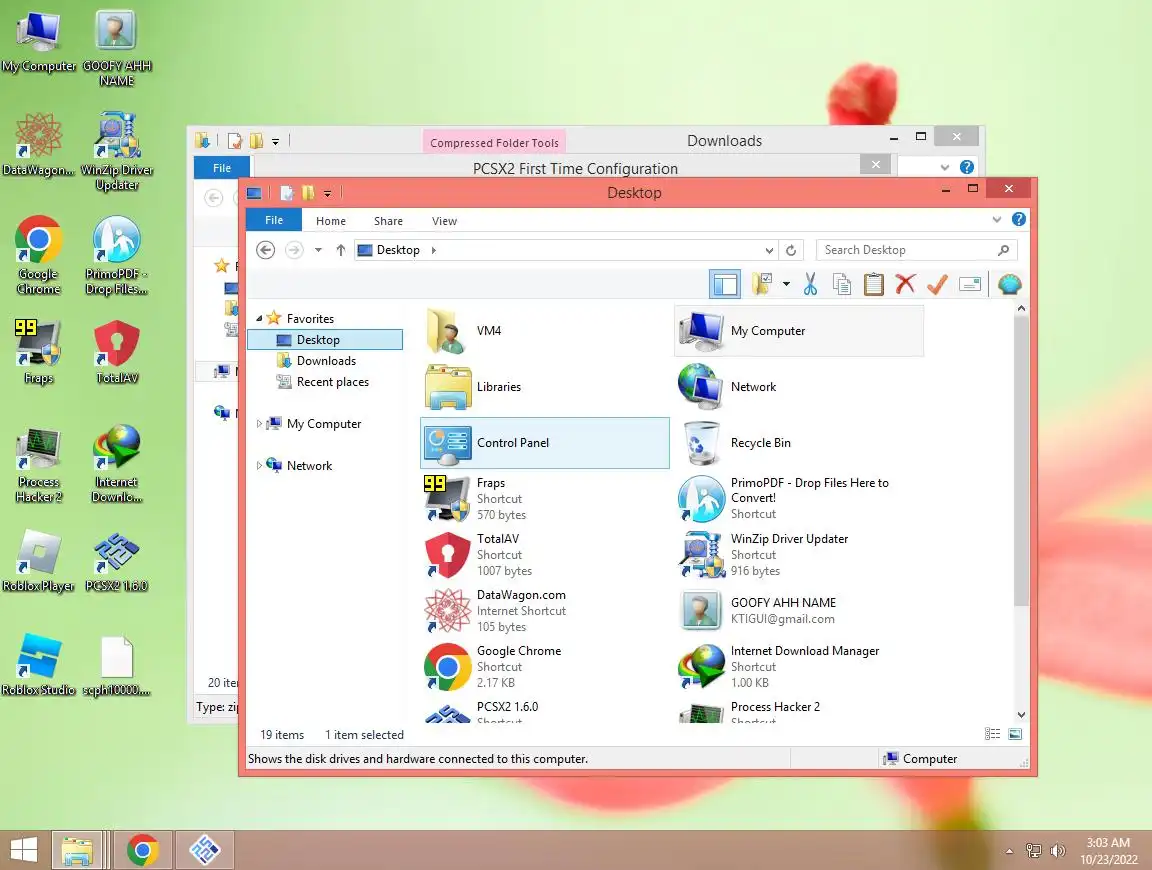
Task: Click the Compressed Folder Tools tab
Action: click(x=494, y=143)
